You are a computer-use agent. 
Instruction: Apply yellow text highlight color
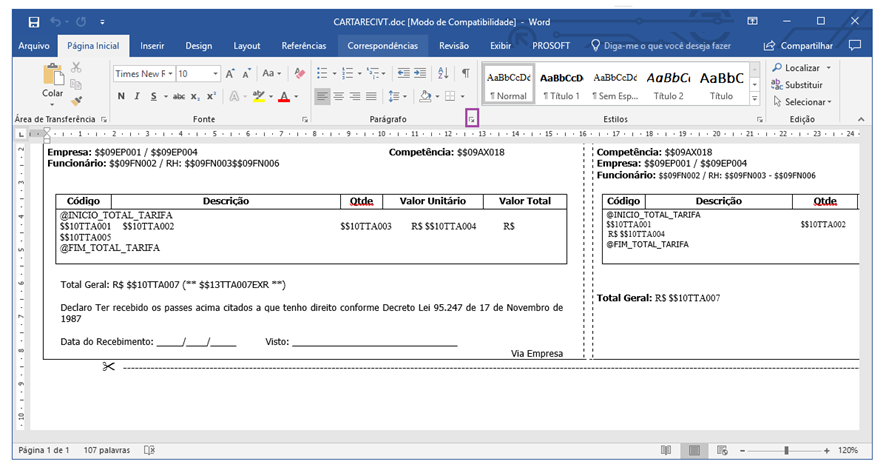click(259, 96)
